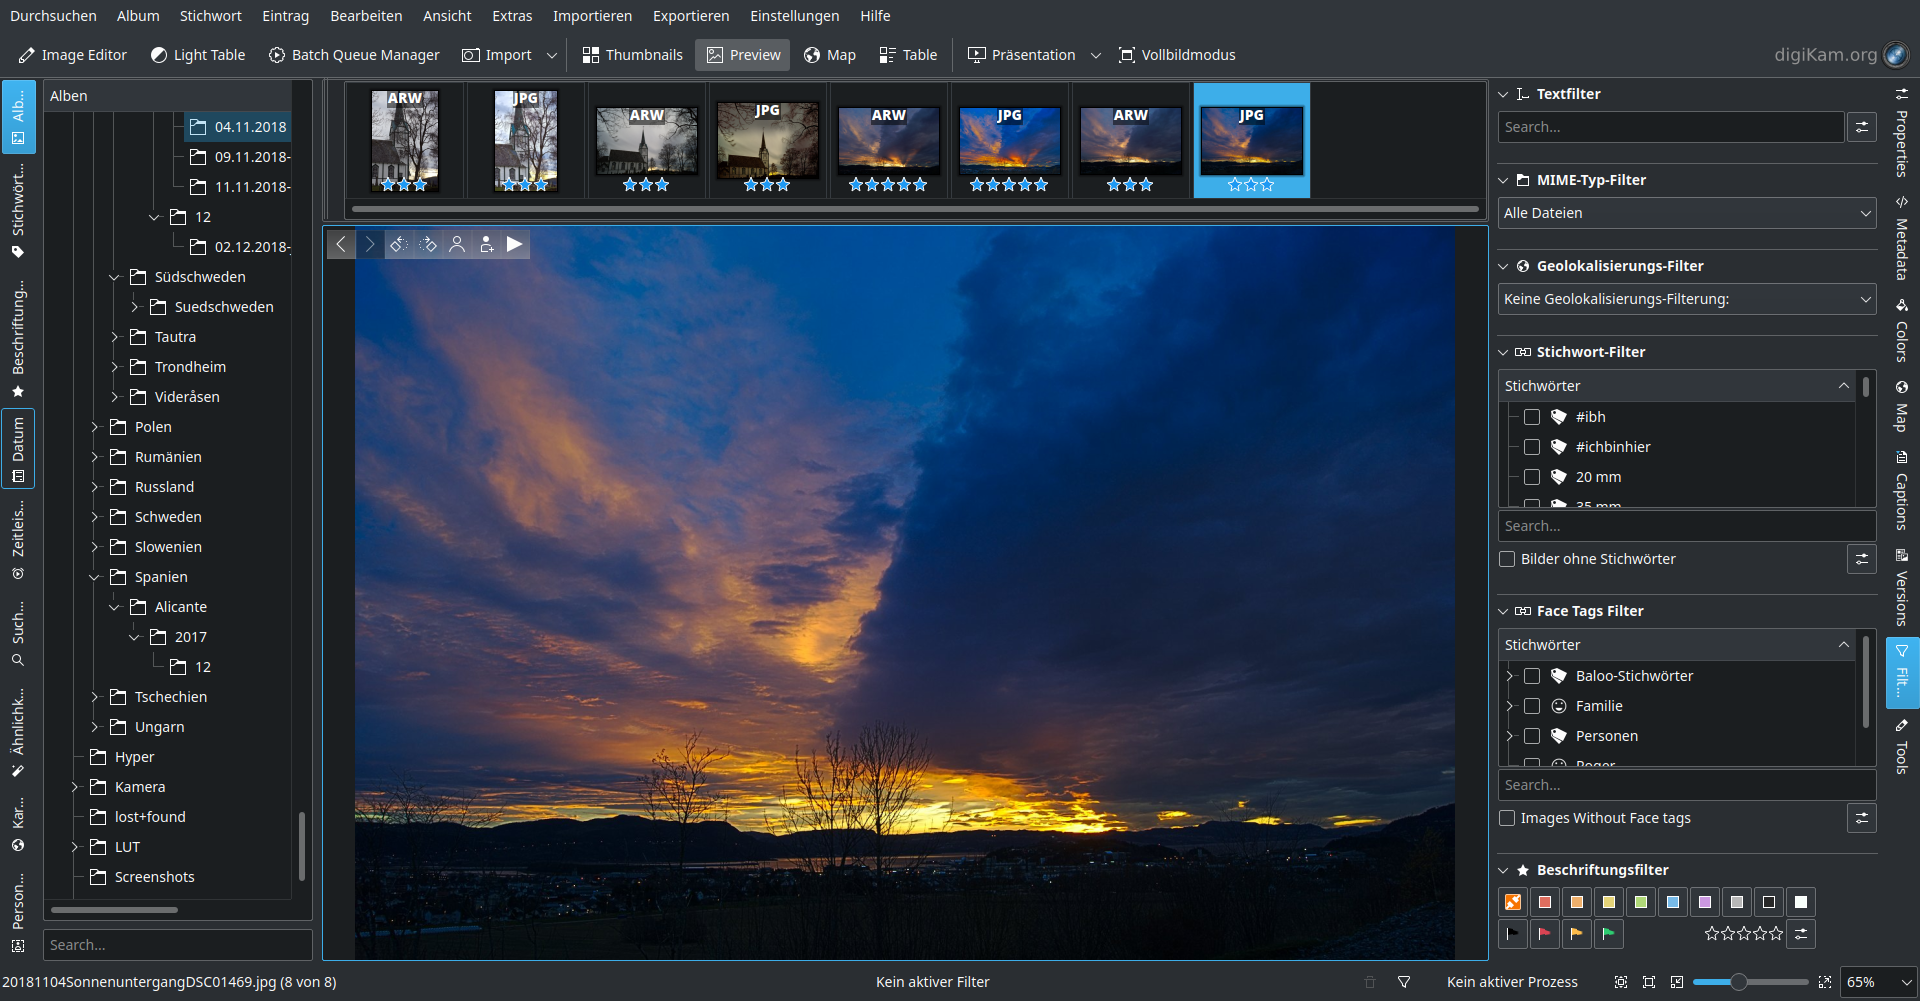Toggle the no-color-label filter button

pos(1513,902)
